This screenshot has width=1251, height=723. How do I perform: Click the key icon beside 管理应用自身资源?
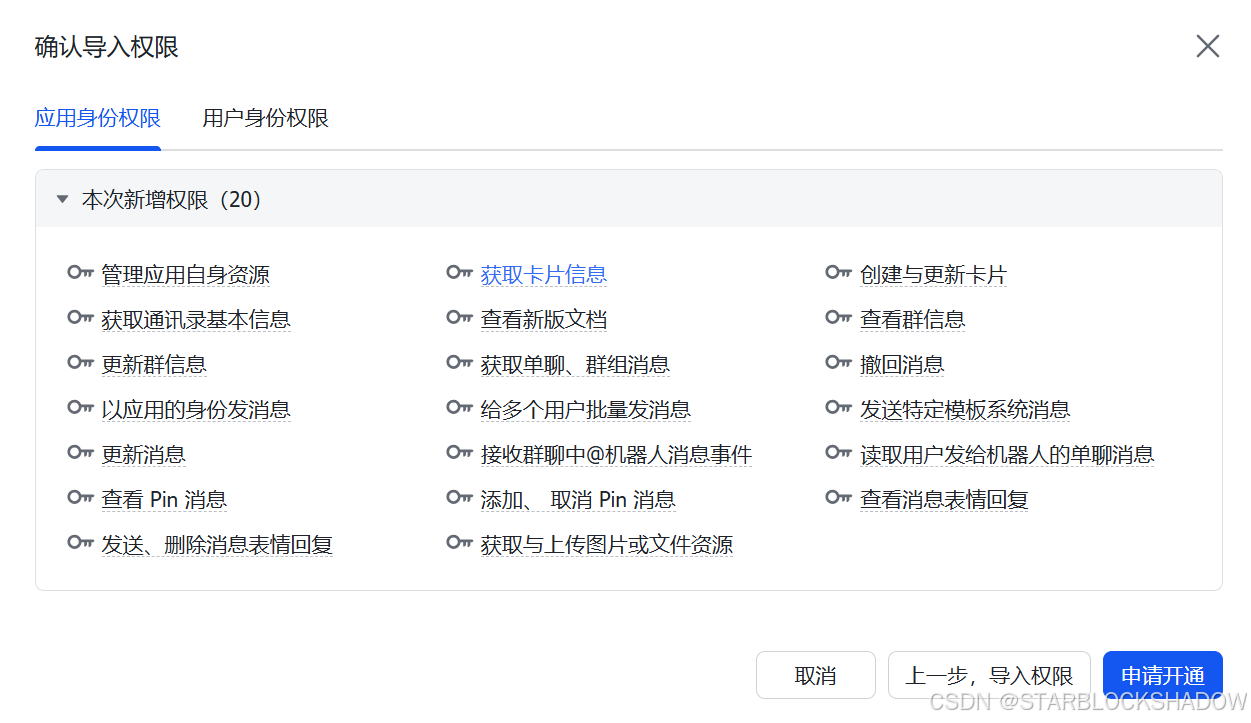(80, 273)
